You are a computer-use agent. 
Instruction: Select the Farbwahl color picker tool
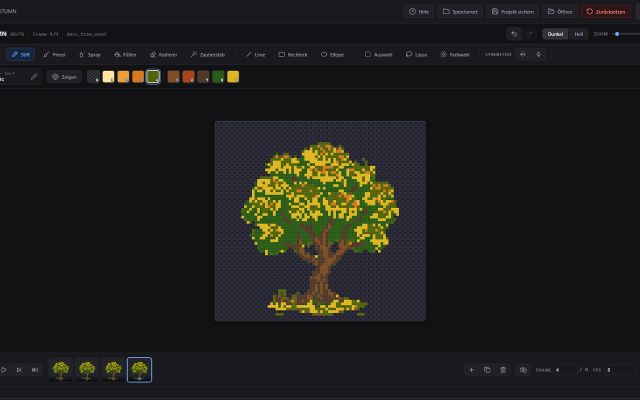pyautogui.click(x=455, y=54)
